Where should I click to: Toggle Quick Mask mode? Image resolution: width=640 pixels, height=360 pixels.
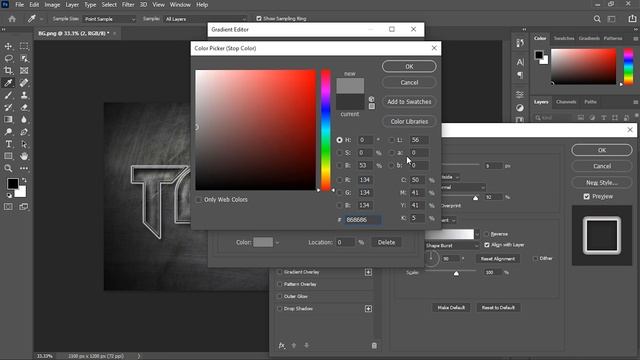pyautogui.click(x=8, y=207)
